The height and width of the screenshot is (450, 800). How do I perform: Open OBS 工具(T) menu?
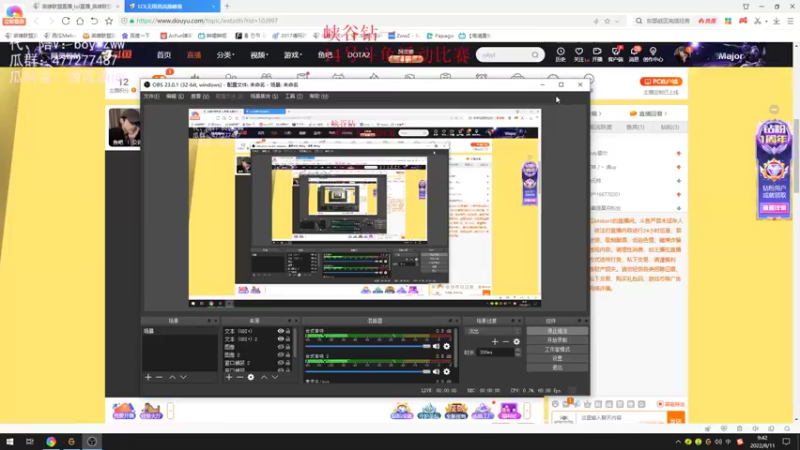click(x=293, y=96)
